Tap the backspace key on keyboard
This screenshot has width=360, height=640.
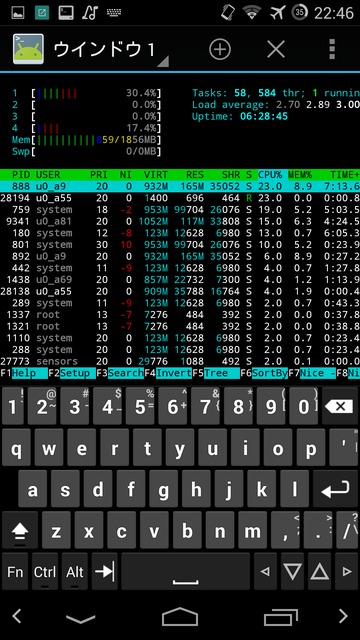[x=340, y=406]
